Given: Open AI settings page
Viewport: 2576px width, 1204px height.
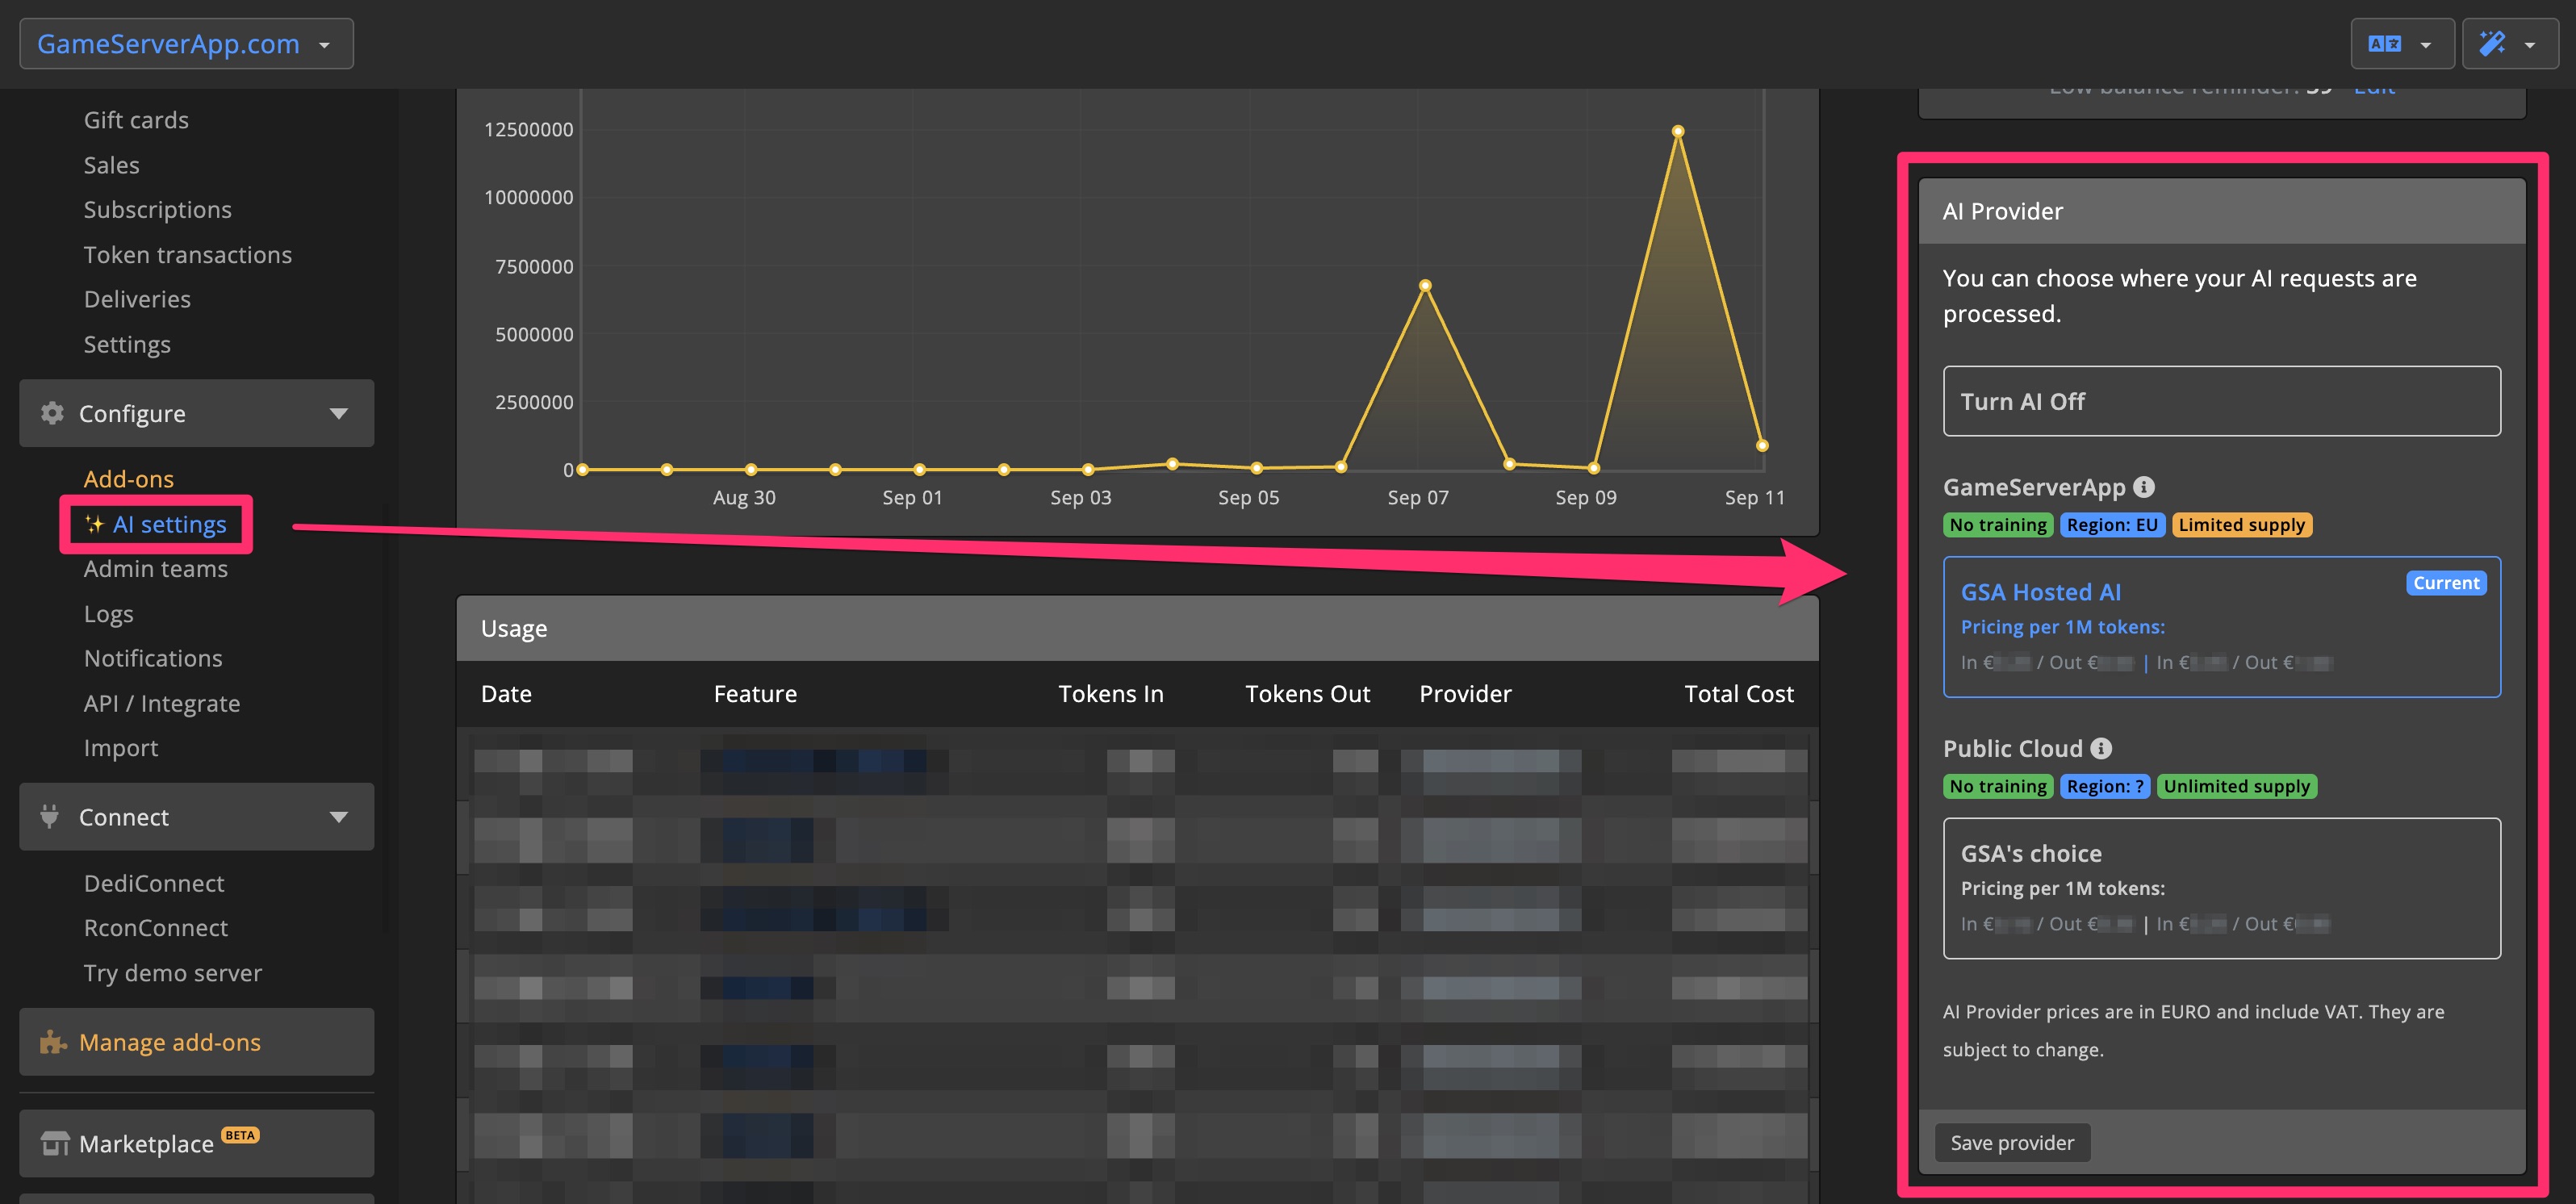Looking at the screenshot, I should (x=169, y=524).
